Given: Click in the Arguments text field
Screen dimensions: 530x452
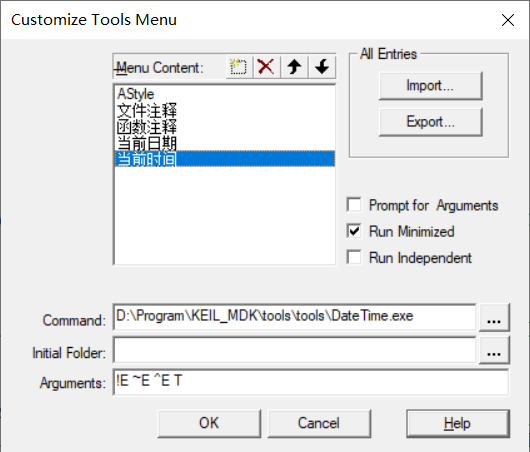Looking at the screenshot, I should [311, 382].
